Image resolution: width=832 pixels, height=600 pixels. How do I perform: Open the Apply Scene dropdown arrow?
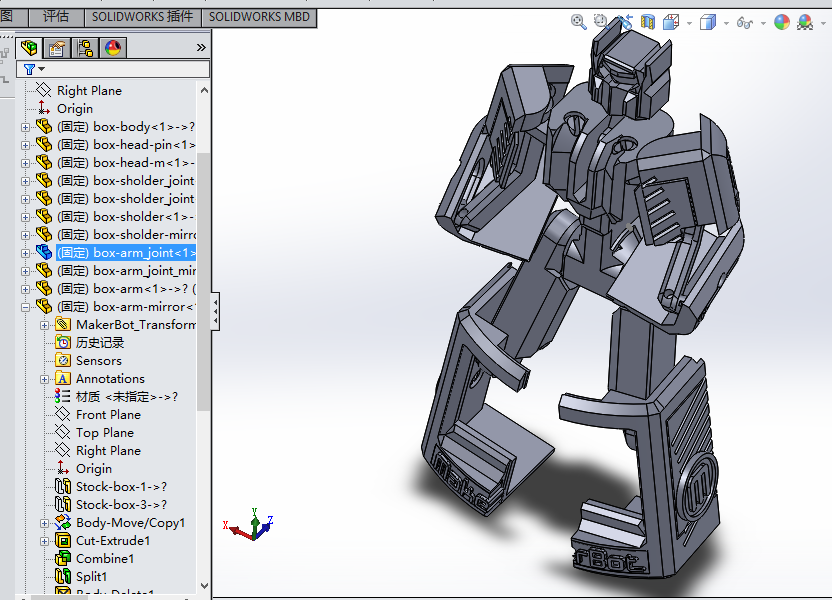coord(822,22)
